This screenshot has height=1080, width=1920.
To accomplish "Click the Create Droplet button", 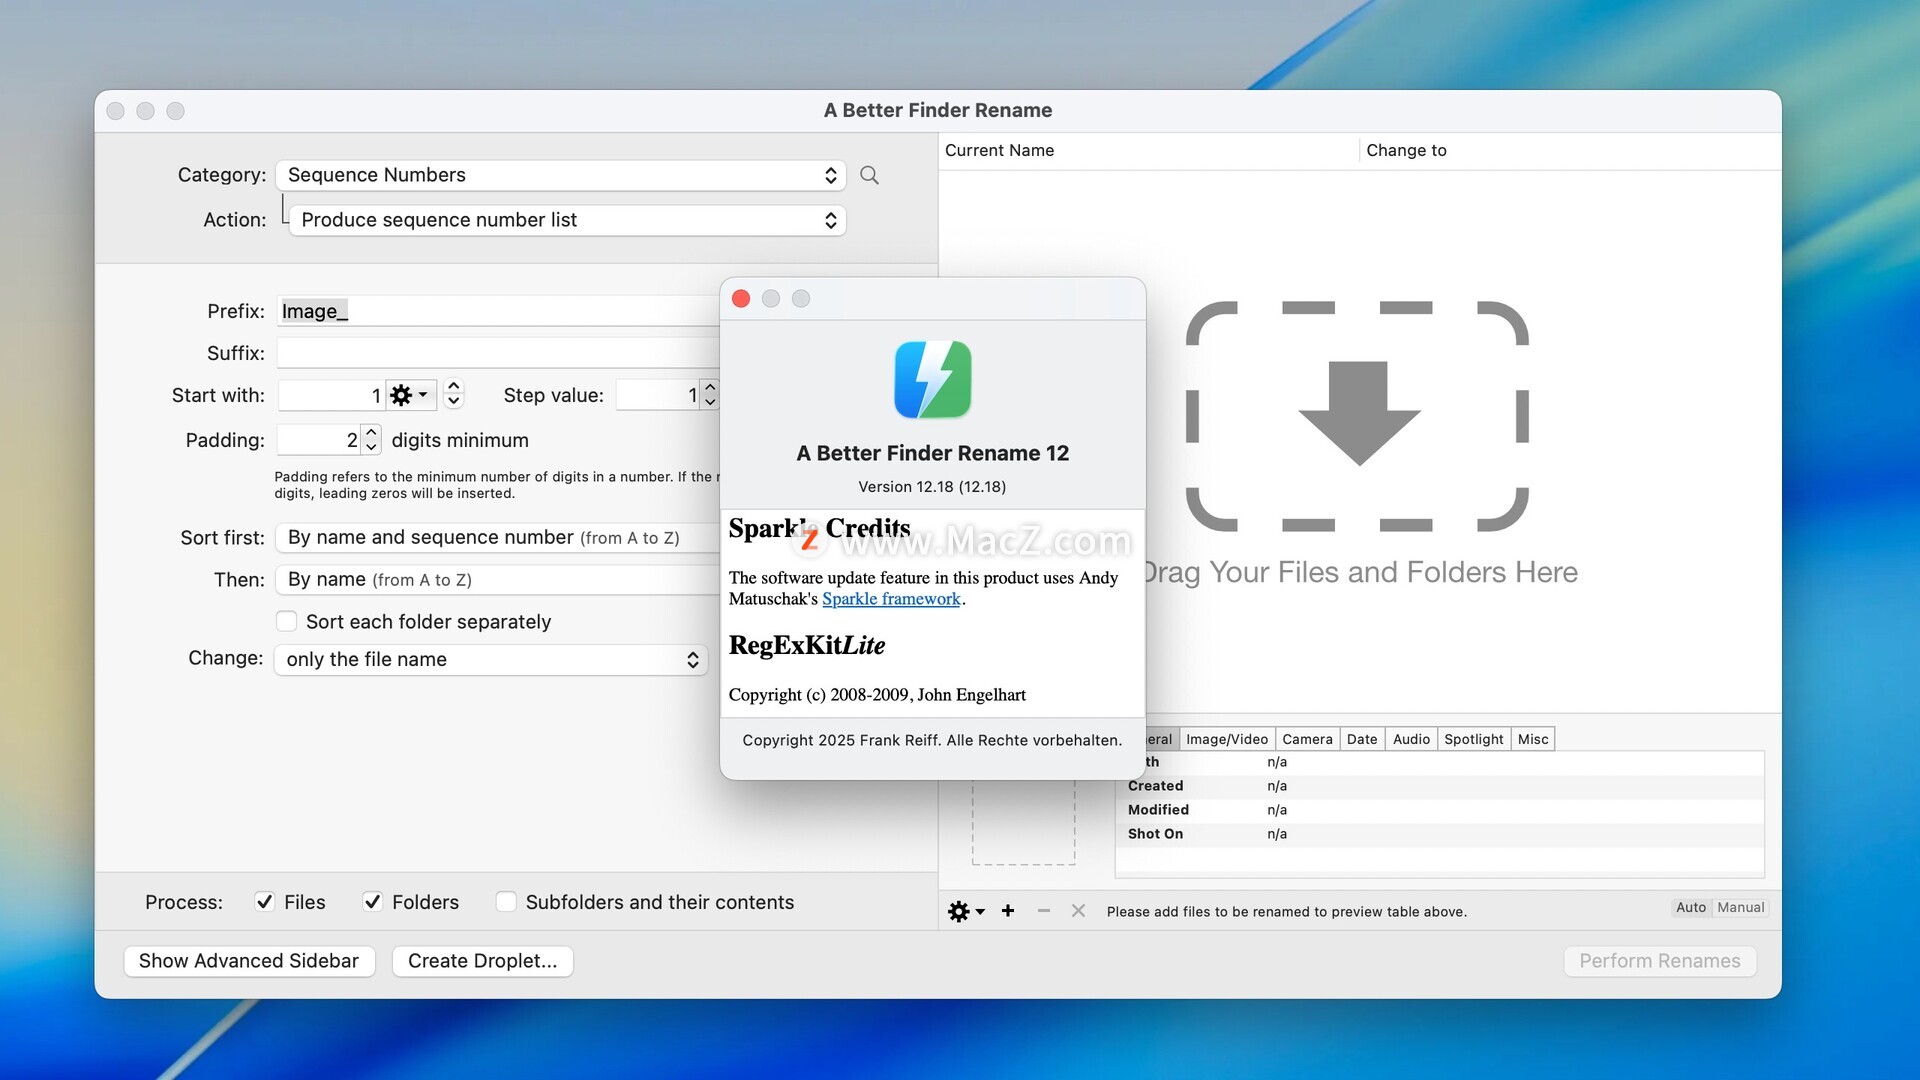I will (482, 961).
